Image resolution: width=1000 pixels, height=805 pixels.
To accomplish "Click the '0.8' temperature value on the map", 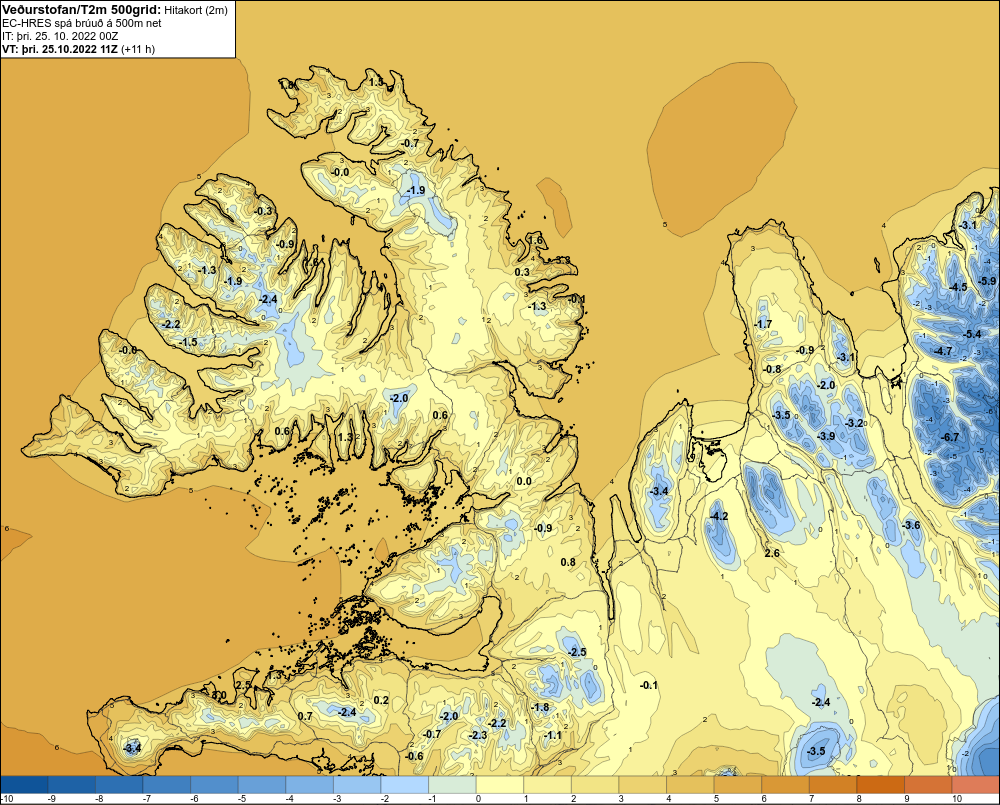I will 568,562.
